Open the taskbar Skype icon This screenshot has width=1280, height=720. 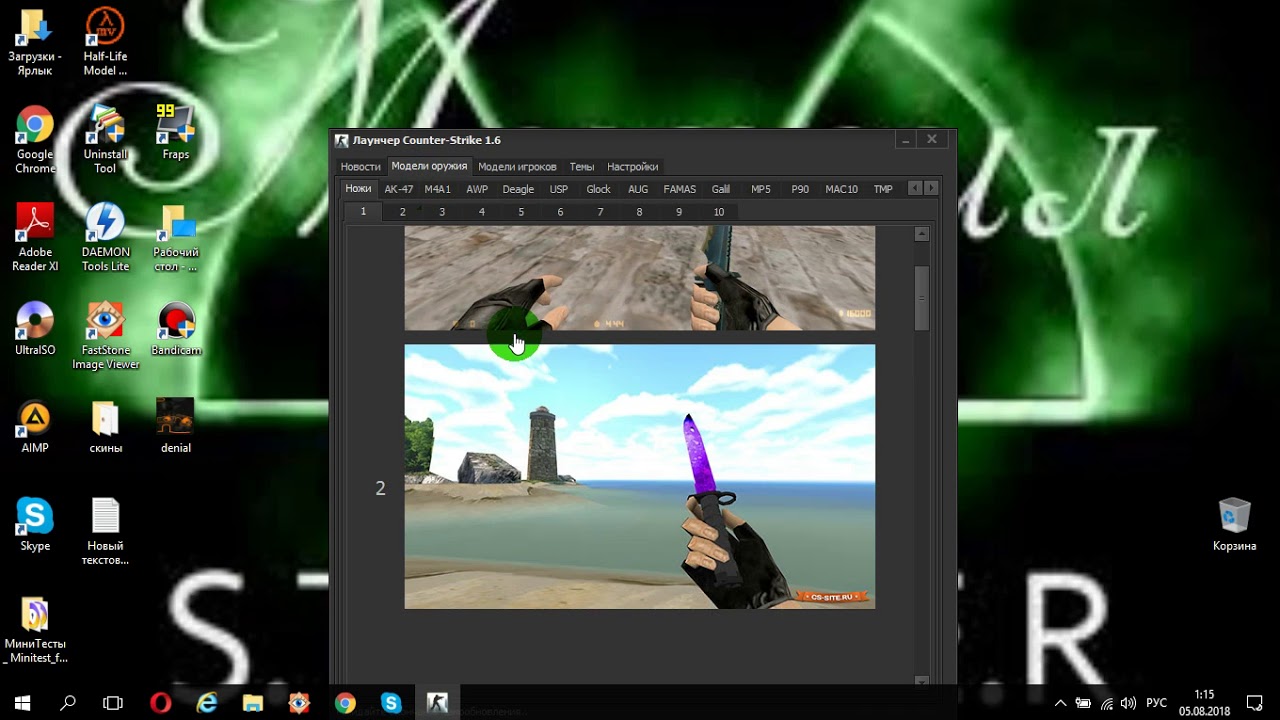click(x=391, y=703)
